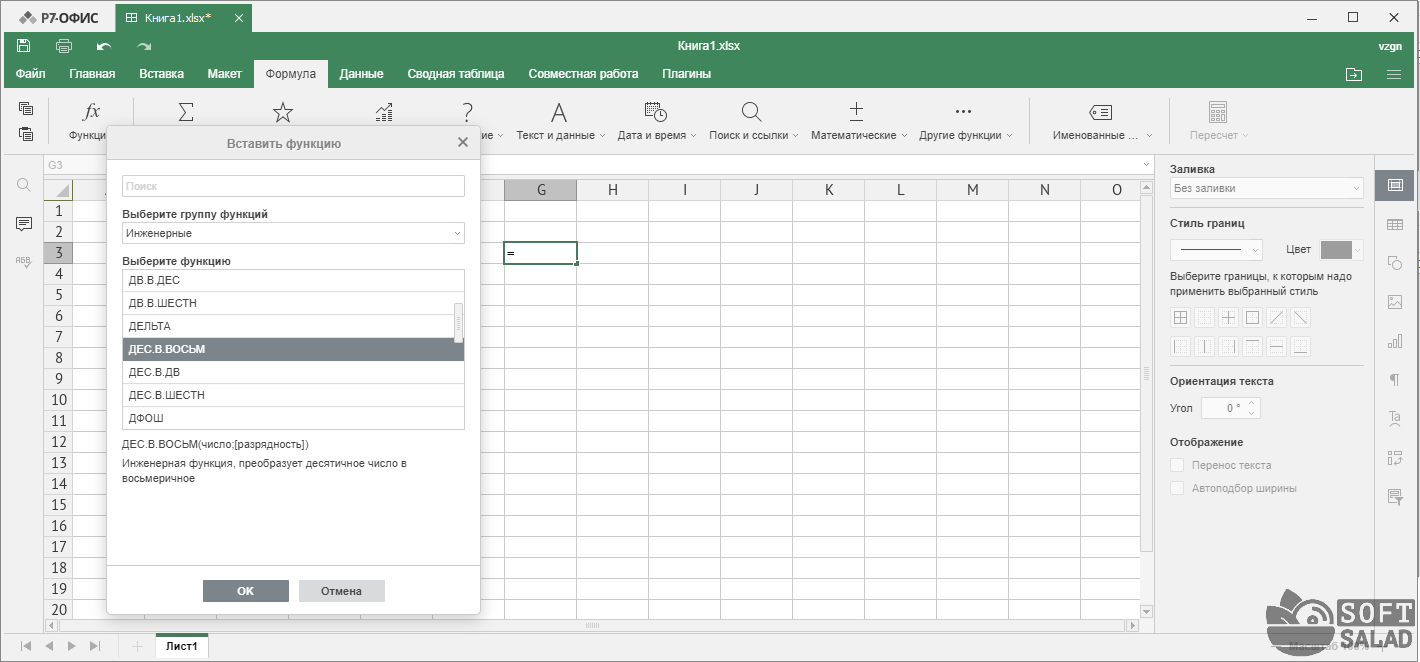Open Поиск и ссылки functions dropdown
This screenshot has height=662, width=1420.
[752, 121]
